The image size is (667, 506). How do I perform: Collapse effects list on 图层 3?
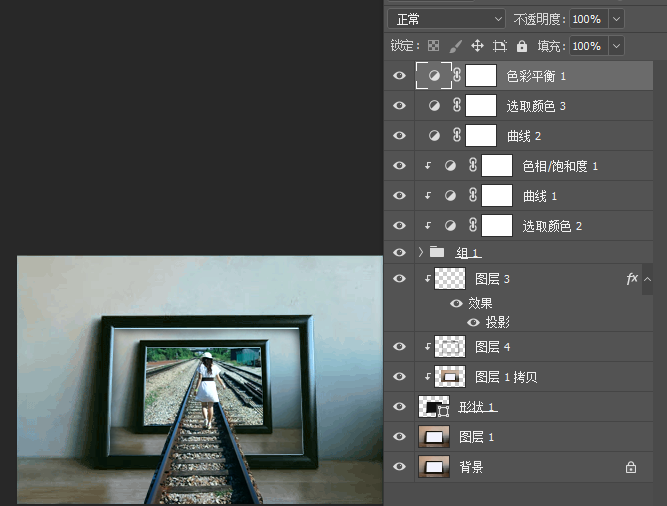tap(647, 279)
